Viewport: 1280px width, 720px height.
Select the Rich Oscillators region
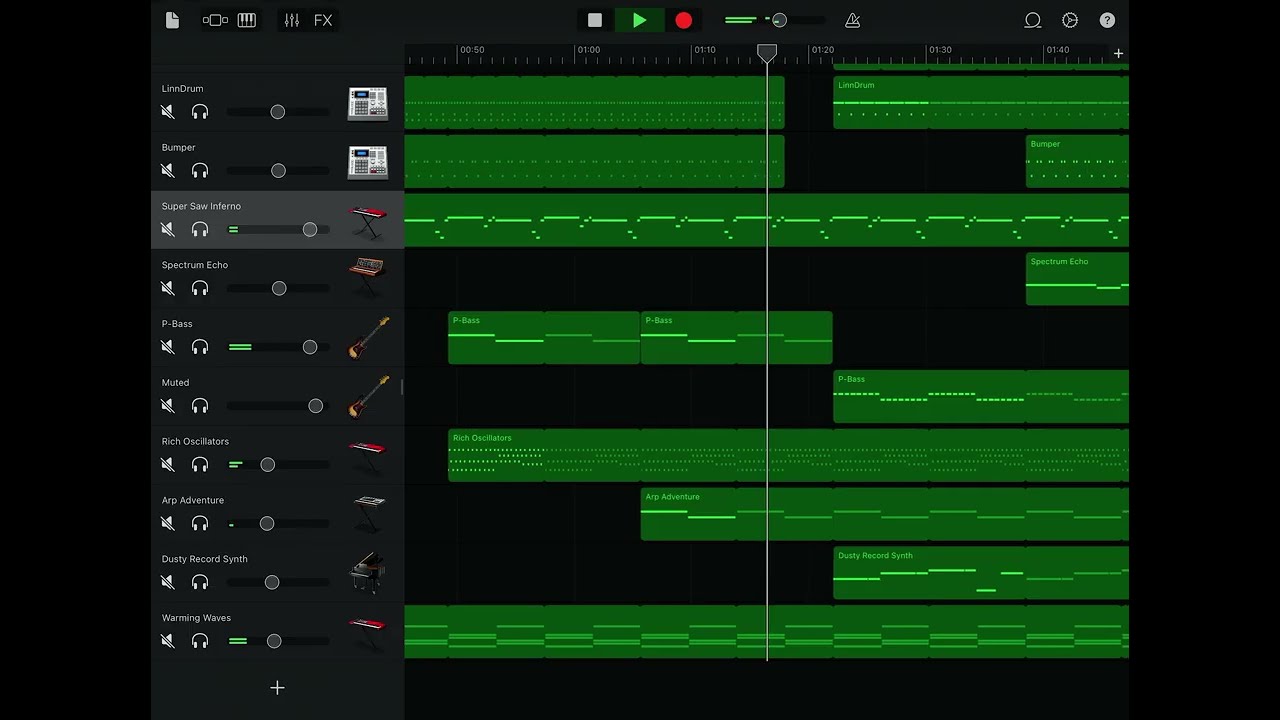(x=788, y=455)
